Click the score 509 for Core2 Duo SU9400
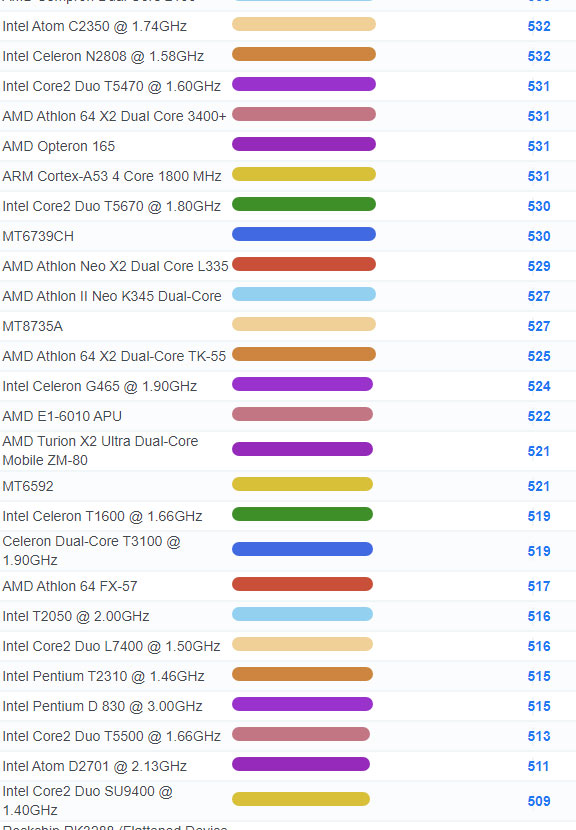The image size is (576, 830). coord(539,801)
